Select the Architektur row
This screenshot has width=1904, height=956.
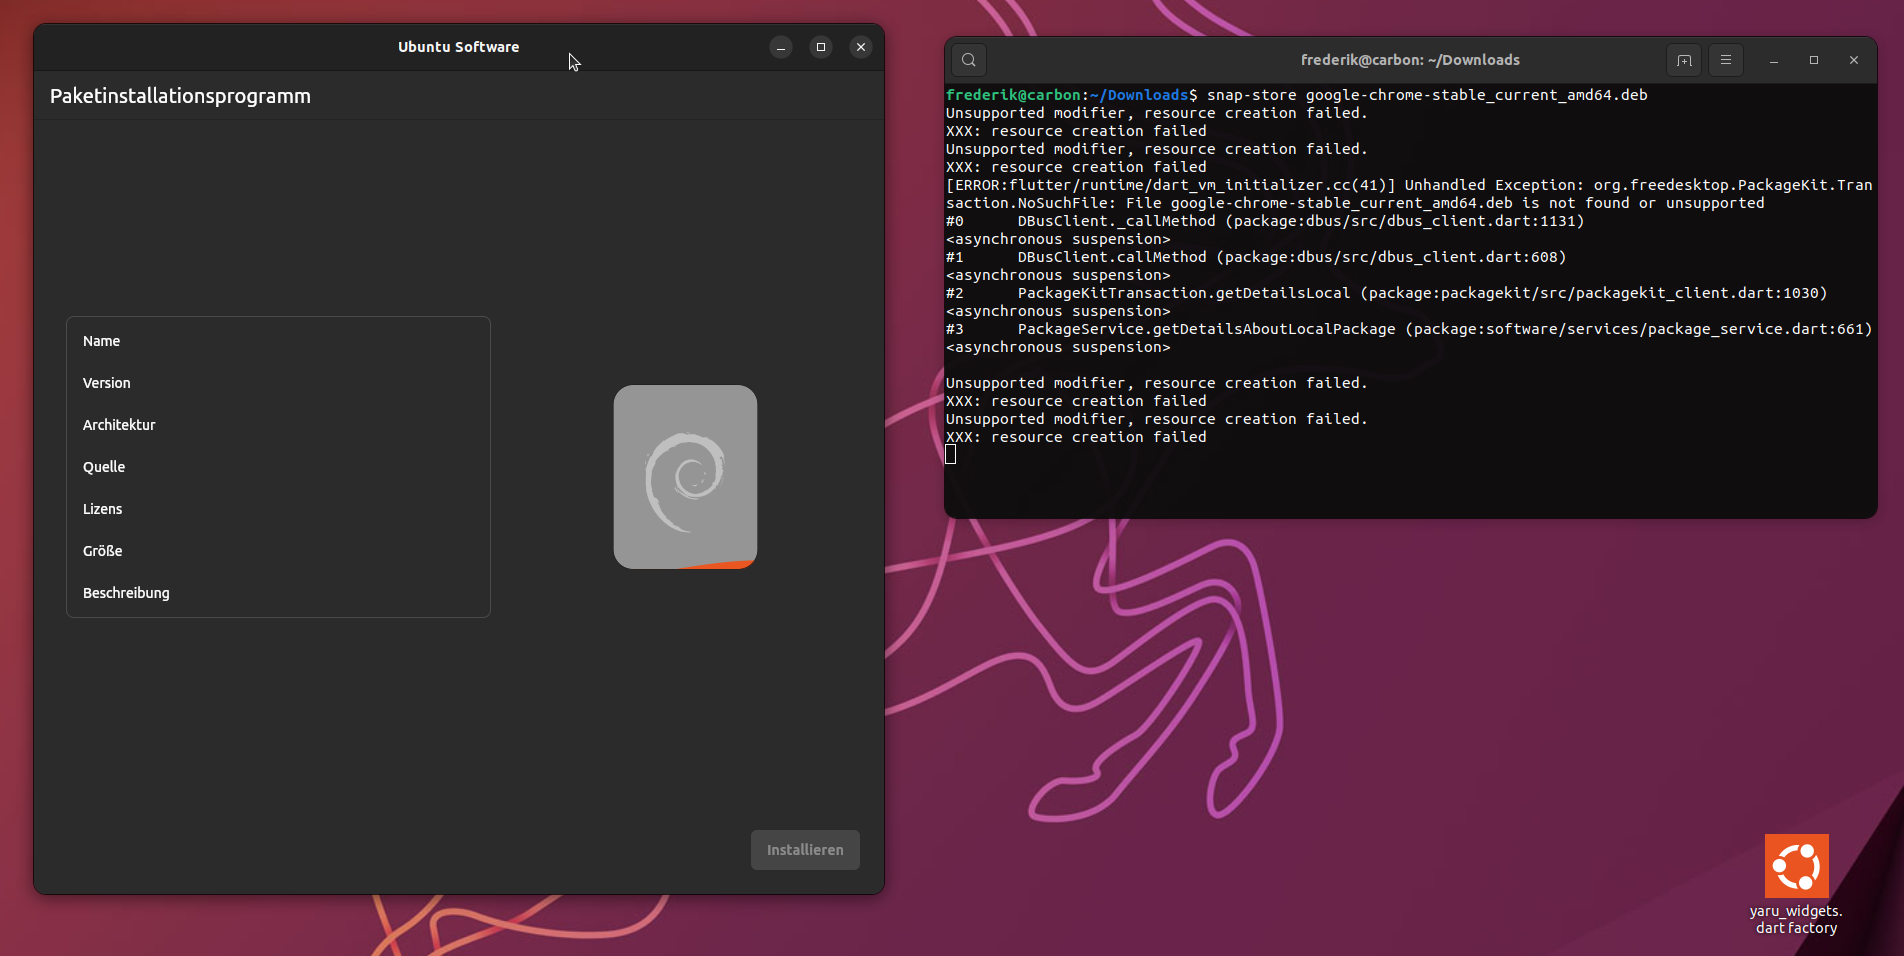(x=278, y=425)
